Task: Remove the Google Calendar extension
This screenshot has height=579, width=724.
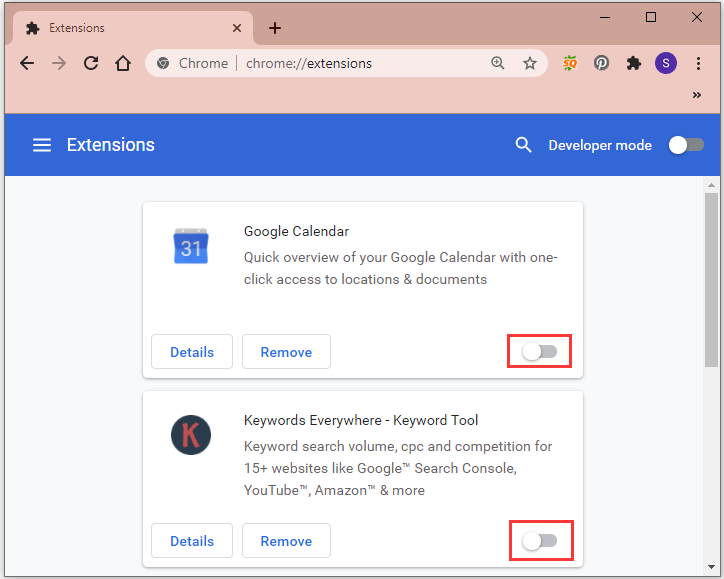Action: [286, 352]
